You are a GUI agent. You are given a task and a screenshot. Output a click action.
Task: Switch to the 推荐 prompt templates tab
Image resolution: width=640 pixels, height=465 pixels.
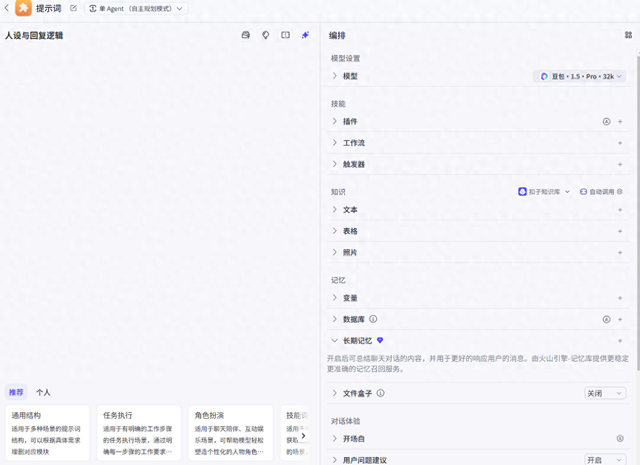click(16, 392)
